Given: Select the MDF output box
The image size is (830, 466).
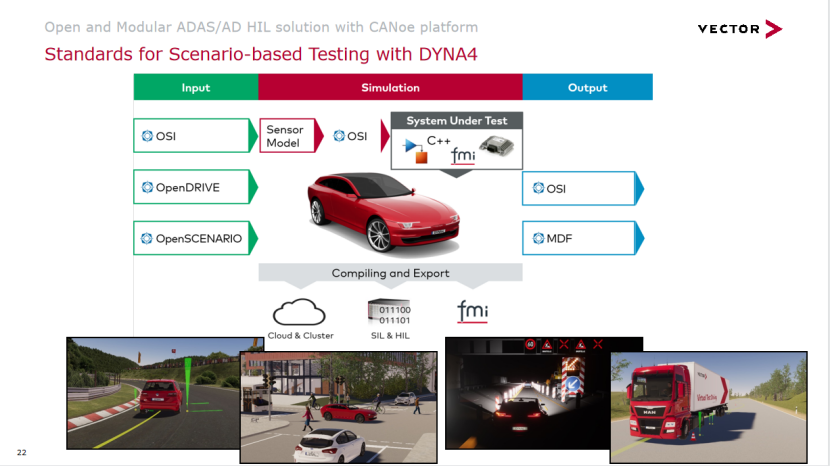Looking at the screenshot, I should pos(583,238).
